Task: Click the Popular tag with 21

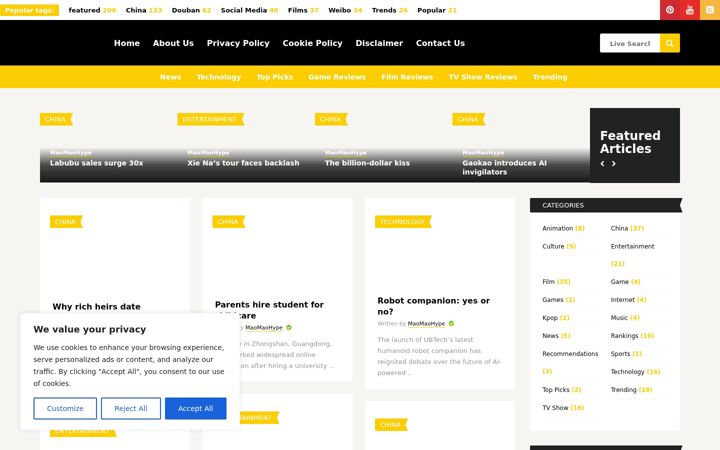Action: point(437,10)
